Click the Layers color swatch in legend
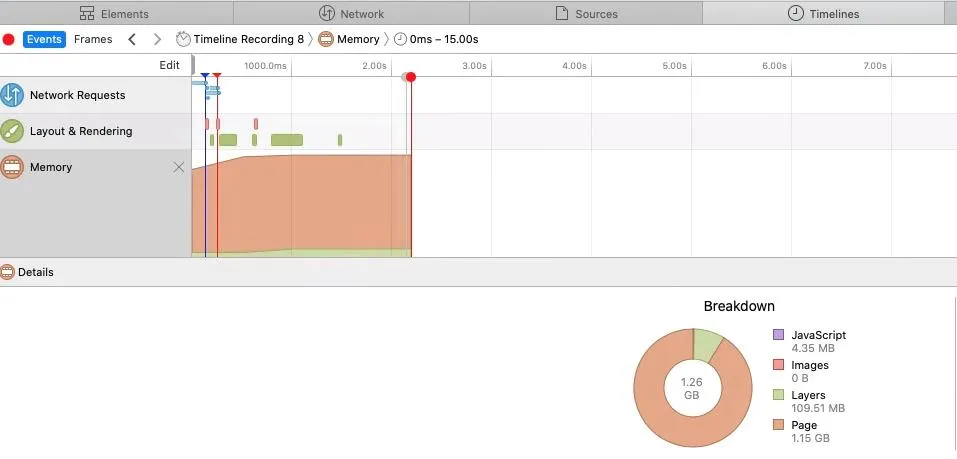Screen dimensions: 957x459 [779, 396]
